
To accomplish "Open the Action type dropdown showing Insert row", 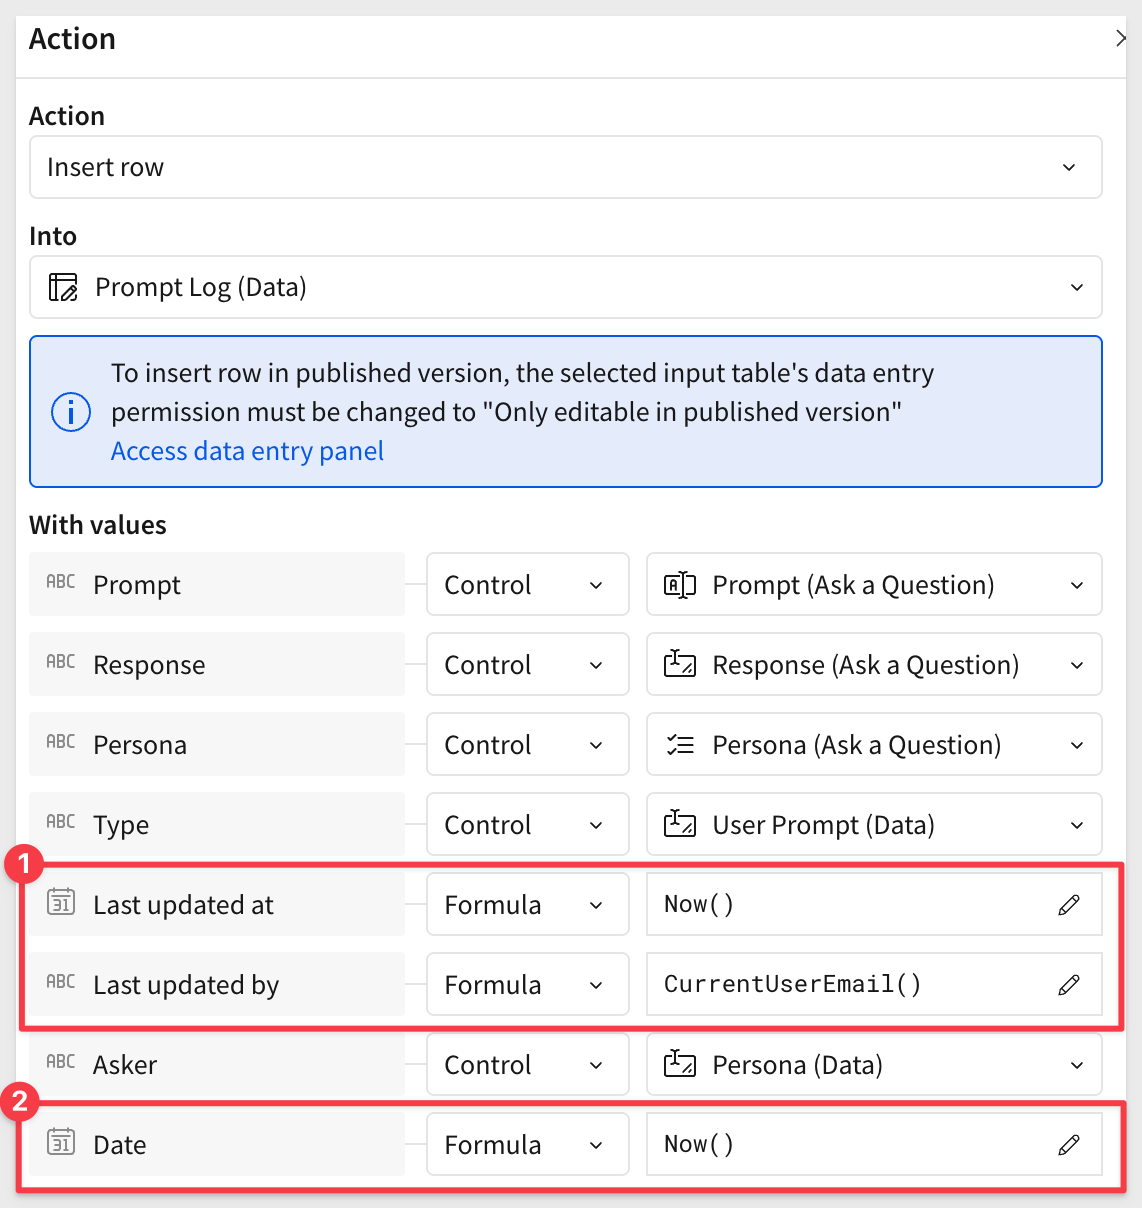I will tap(566, 167).
